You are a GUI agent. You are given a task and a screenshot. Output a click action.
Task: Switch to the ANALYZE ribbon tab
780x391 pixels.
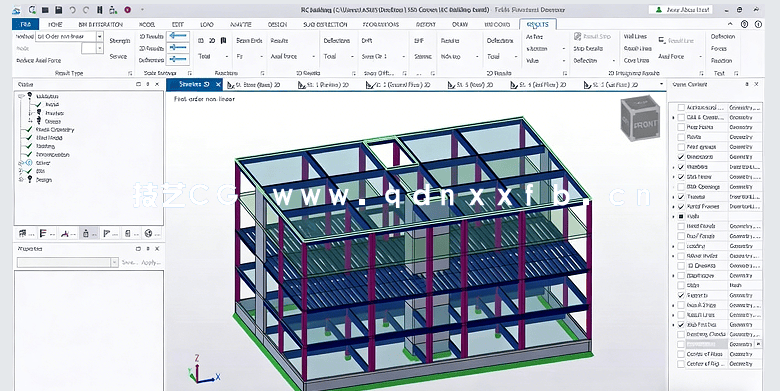241,24
